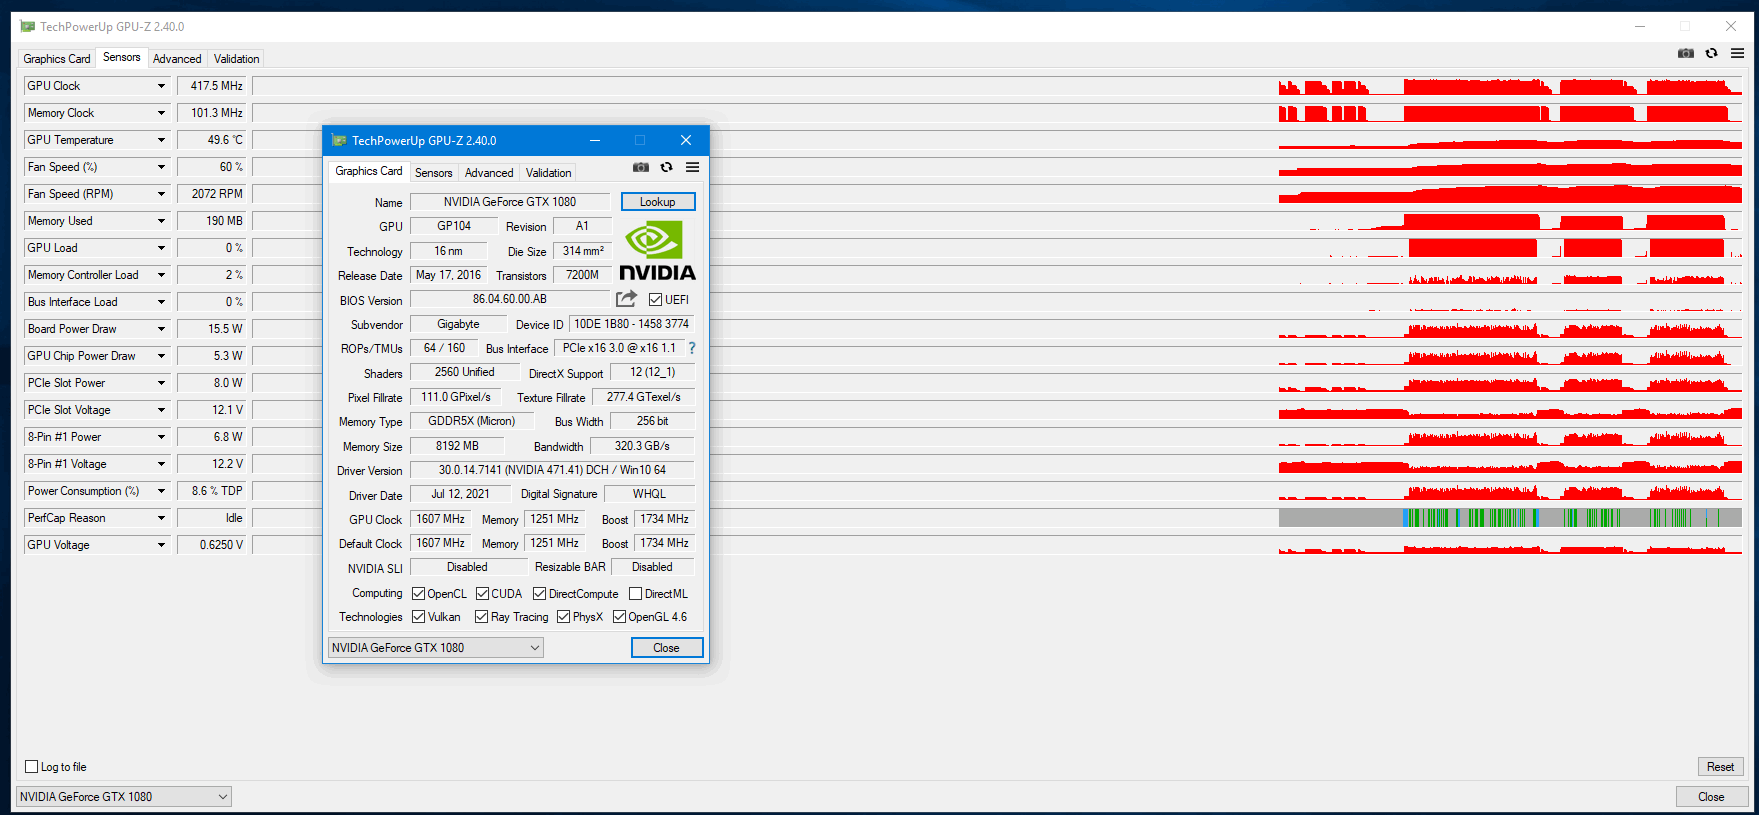This screenshot has width=1759, height=815.
Task: Click the GPU Temperature sensor graph
Action: tap(997, 140)
